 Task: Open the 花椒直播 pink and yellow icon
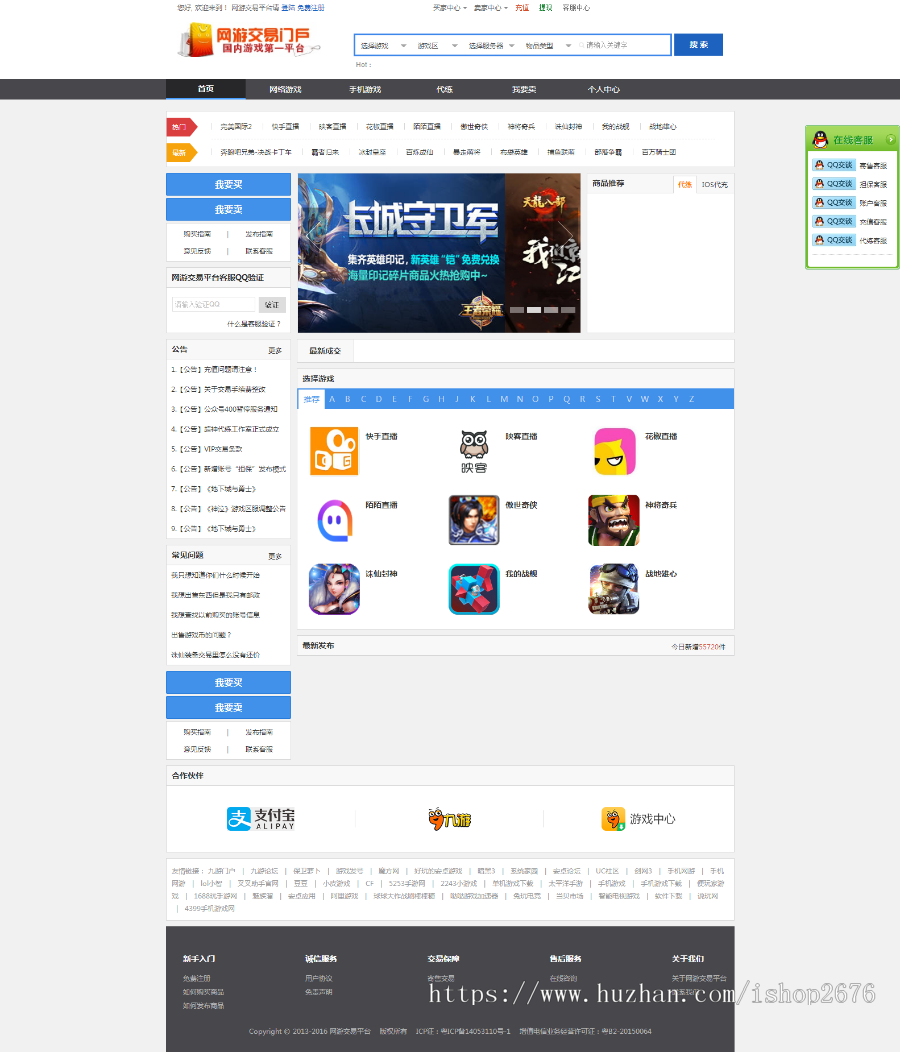[615, 451]
